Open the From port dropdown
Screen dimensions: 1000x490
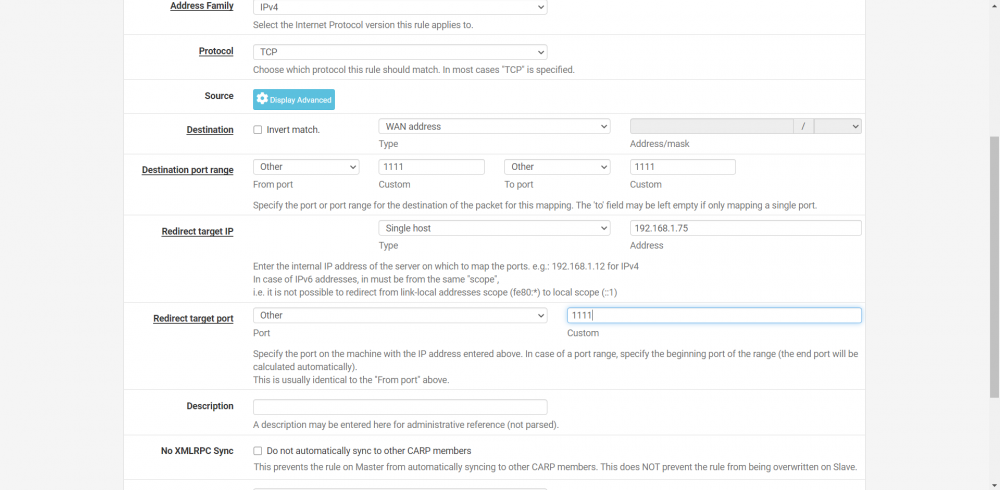(306, 167)
